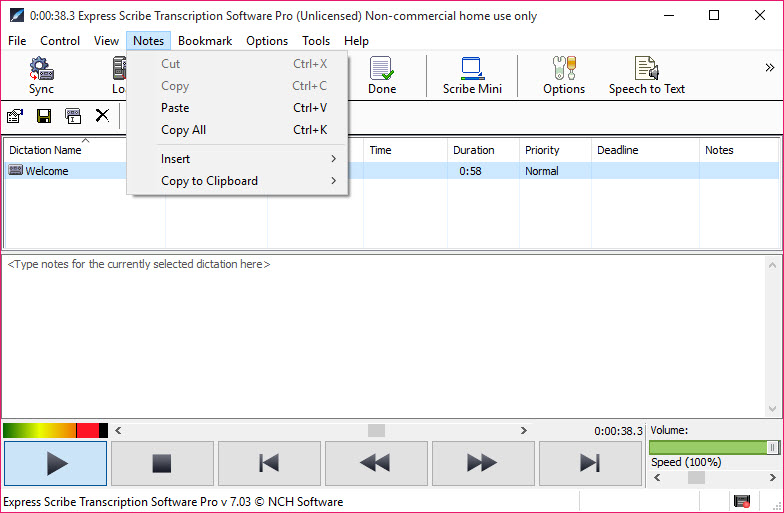Sort by Dictation Name column

(x=65, y=150)
